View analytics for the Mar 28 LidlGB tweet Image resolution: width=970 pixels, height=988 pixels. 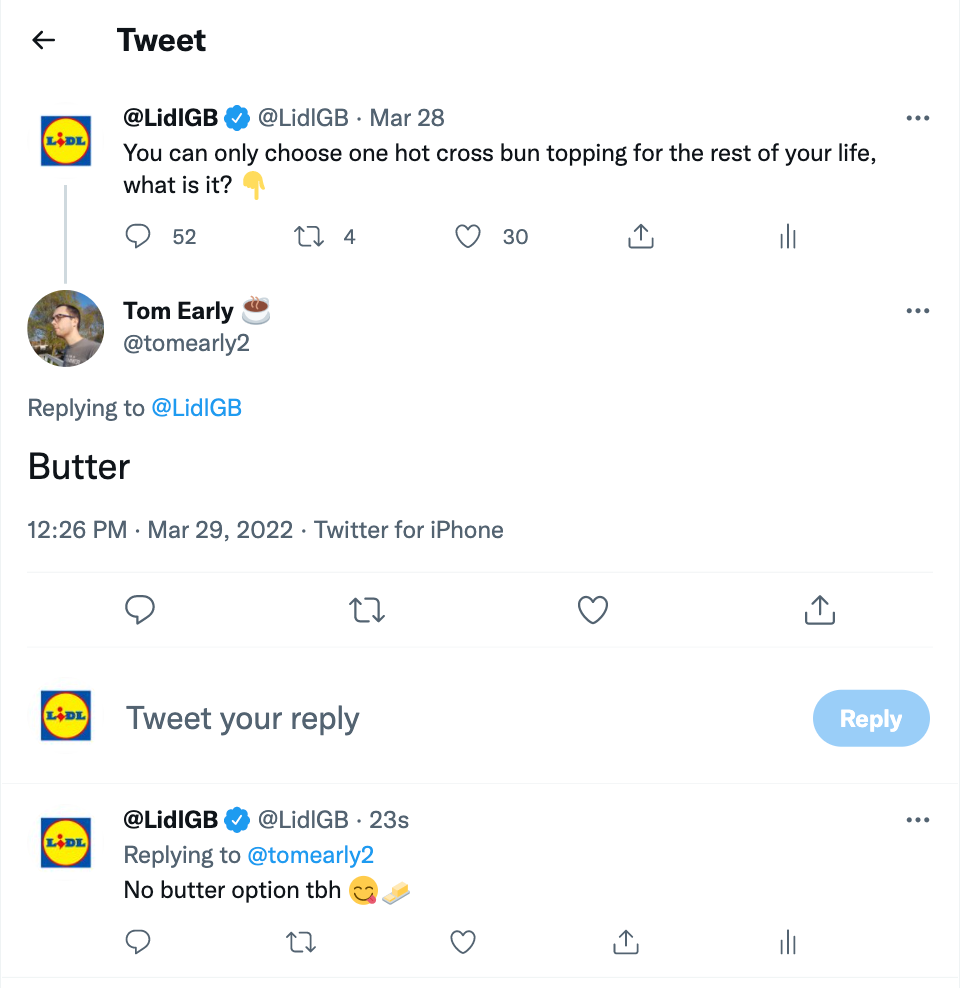click(788, 237)
